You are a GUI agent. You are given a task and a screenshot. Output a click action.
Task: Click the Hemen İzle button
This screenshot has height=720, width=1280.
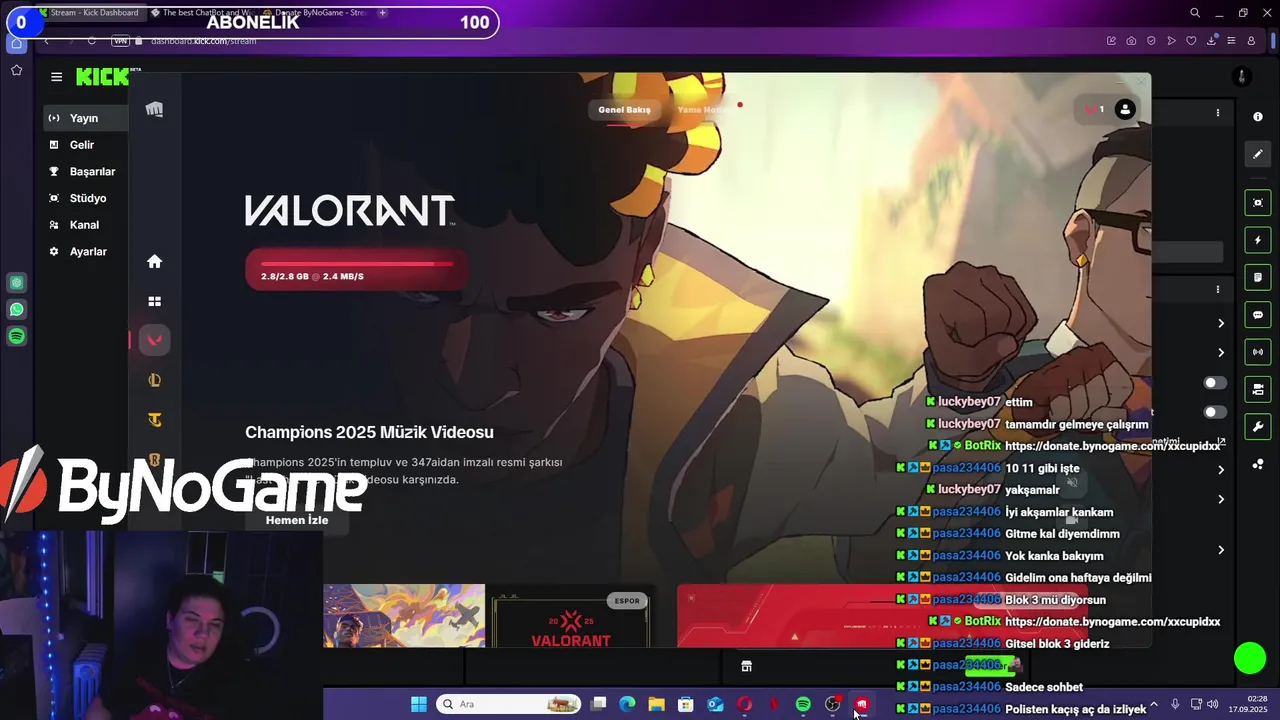(297, 520)
